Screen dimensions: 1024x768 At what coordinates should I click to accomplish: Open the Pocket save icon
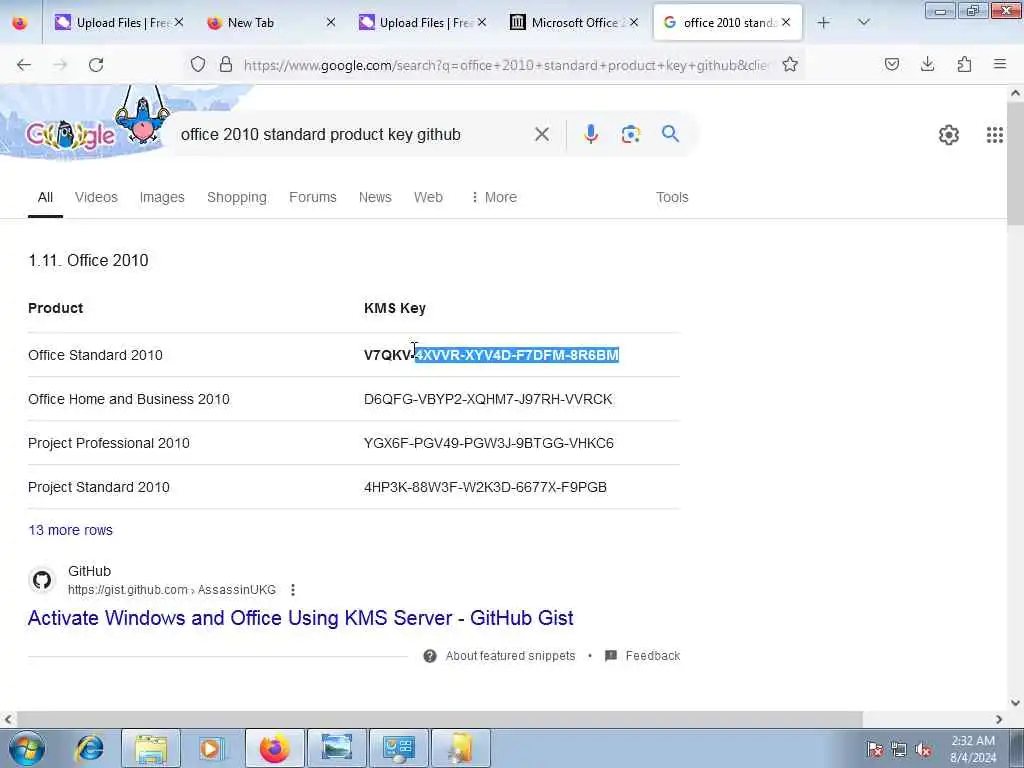pyautogui.click(x=891, y=64)
